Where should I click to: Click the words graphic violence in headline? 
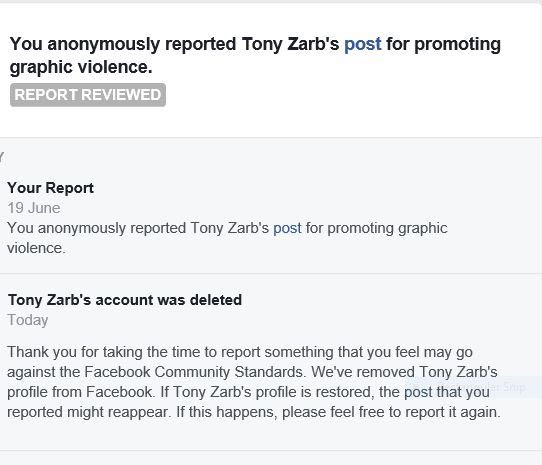click(x=81, y=67)
